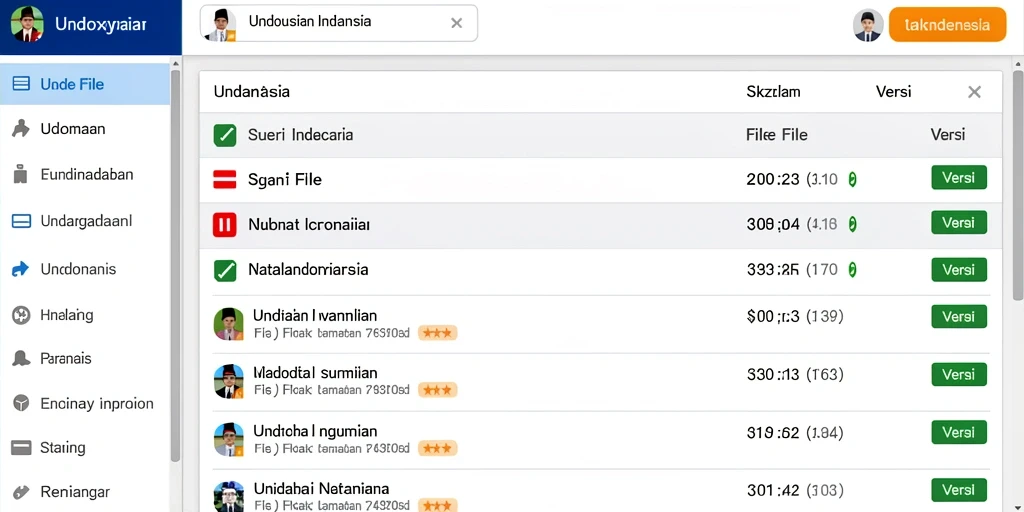The height and width of the screenshot is (512, 1024).
Task: Click the card icon beside Undargadaanl
Action: 21,221
